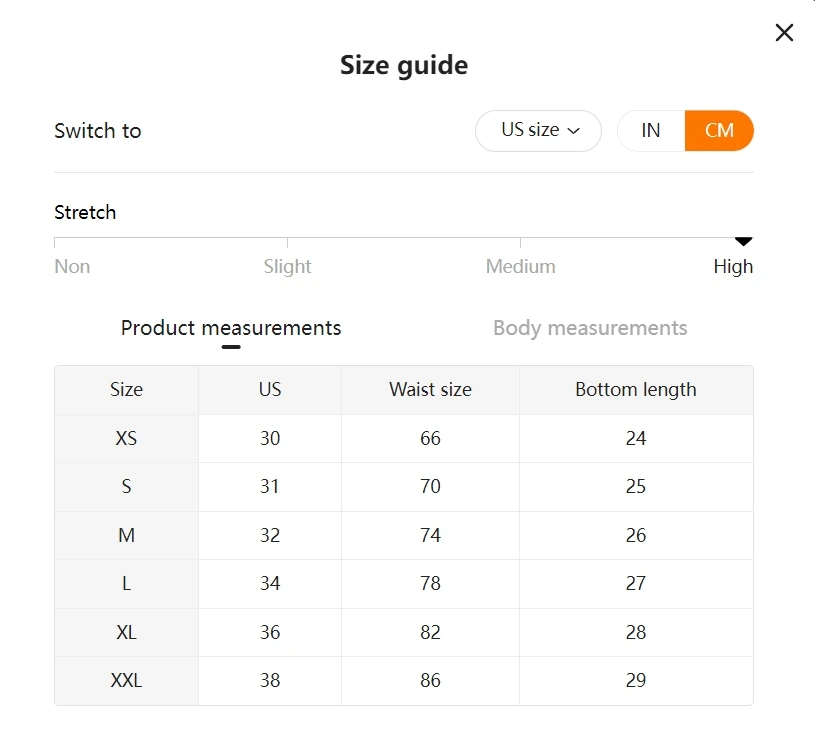The width and height of the screenshot is (815, 732).
Task: Click the M size cell
Action: pos(126,535)
